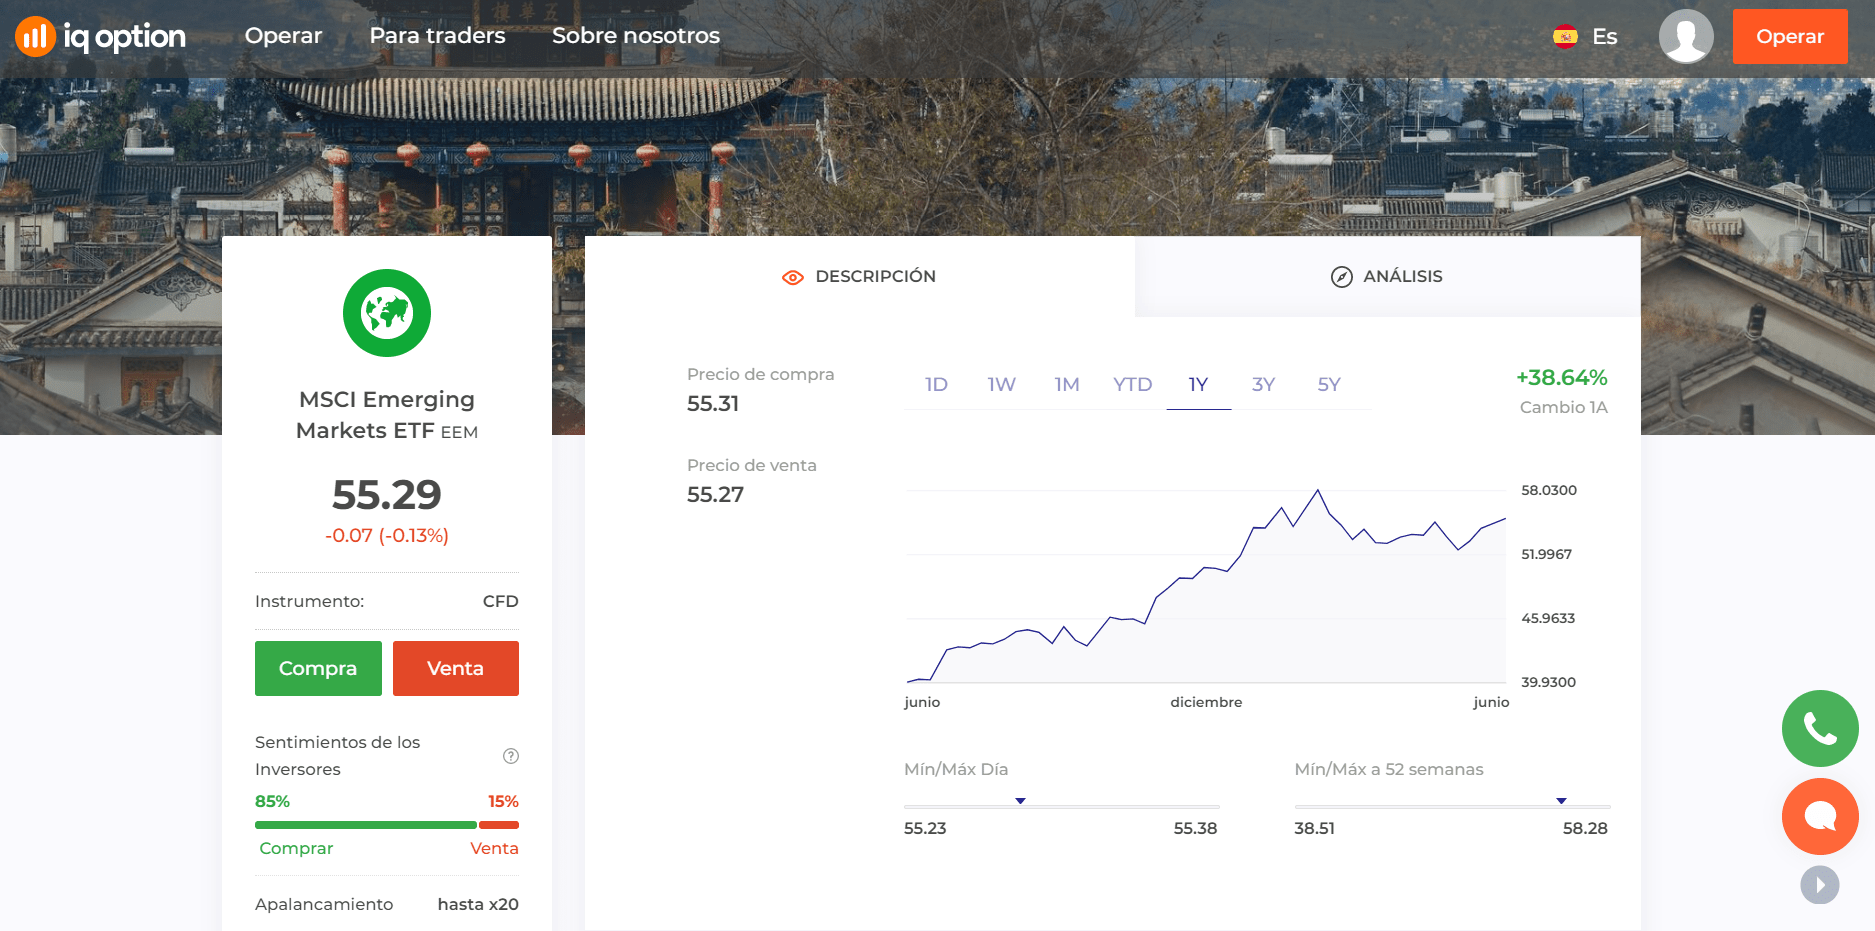Click the eye icon beside Descripción
1875x931 pixels.
793,277
